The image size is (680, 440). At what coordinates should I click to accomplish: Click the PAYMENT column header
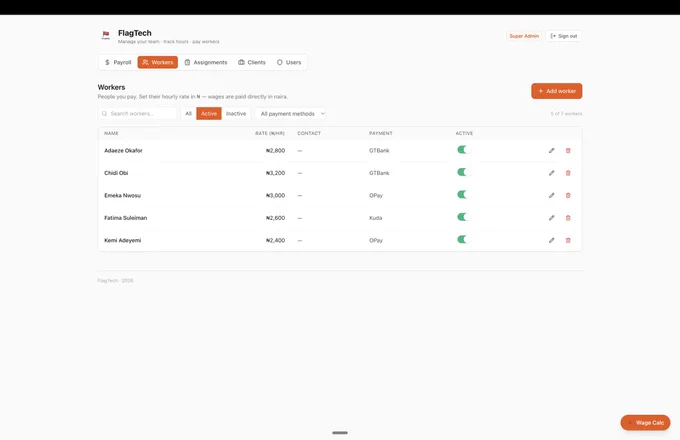pos(381,134)
